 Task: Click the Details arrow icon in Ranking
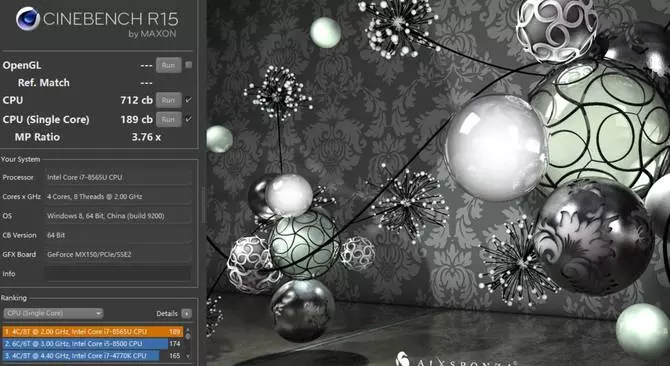[x=186, y=313]
